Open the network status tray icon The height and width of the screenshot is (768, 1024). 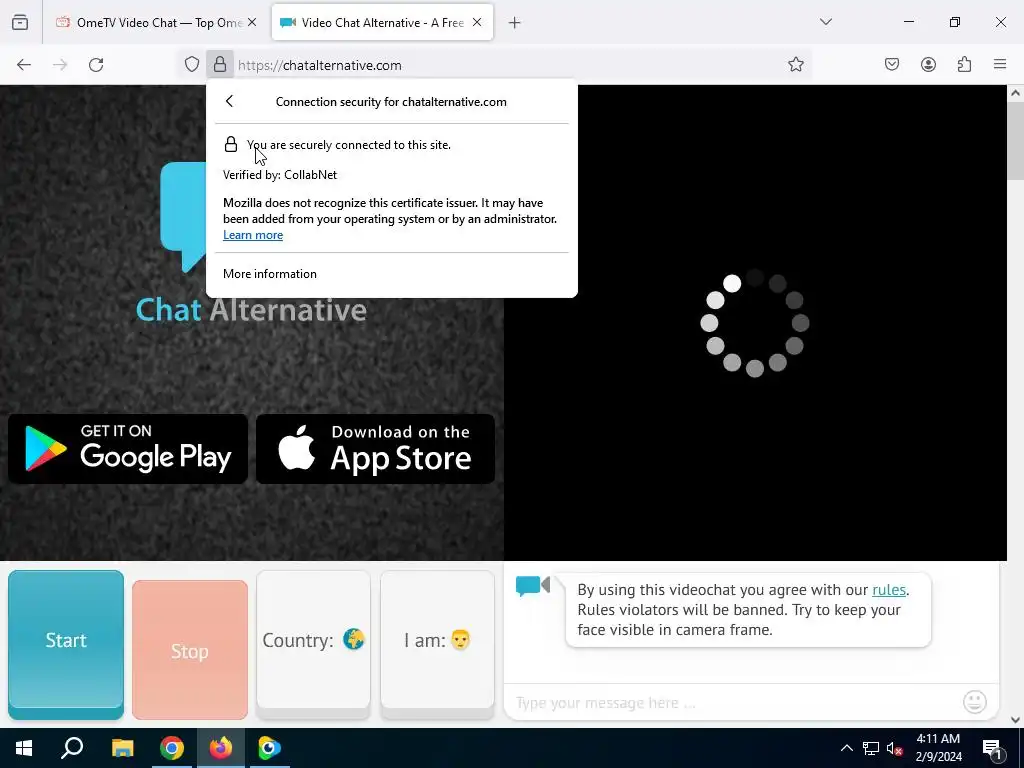pyautogui.click(x=871, y=748)
